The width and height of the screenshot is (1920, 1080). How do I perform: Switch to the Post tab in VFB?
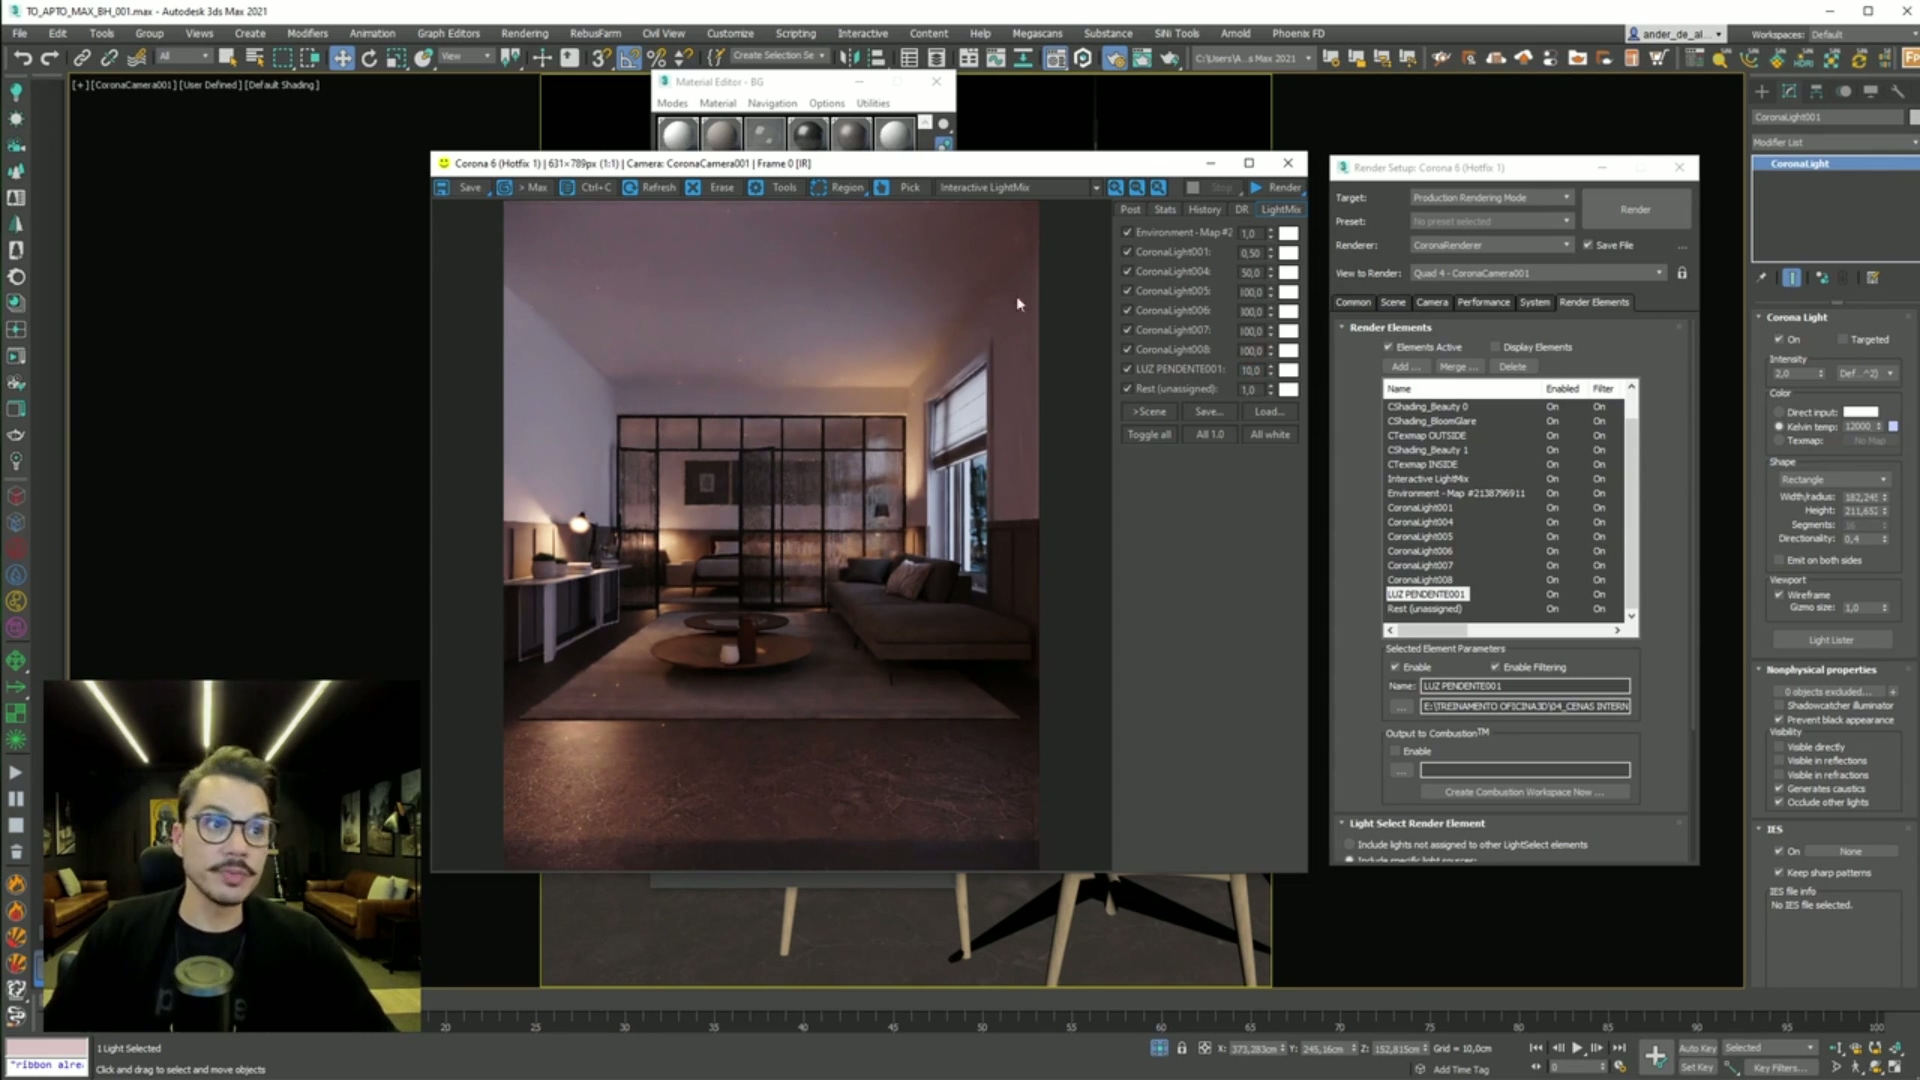click(x=1130, y=210)
